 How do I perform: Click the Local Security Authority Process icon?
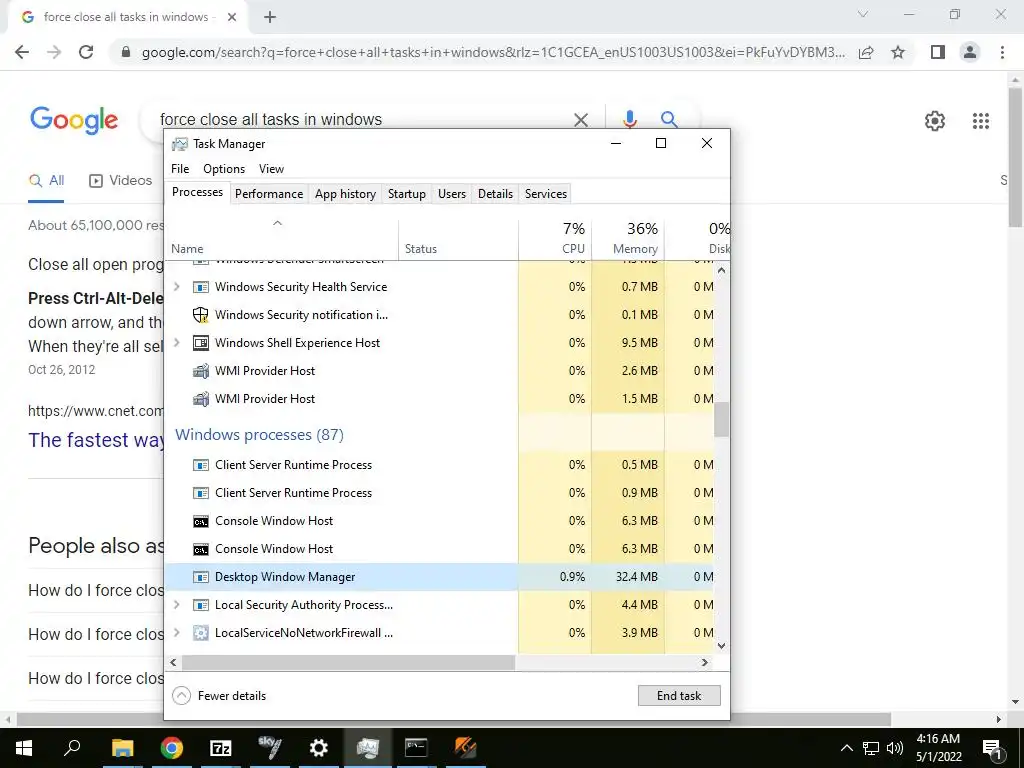coord(200,605)
